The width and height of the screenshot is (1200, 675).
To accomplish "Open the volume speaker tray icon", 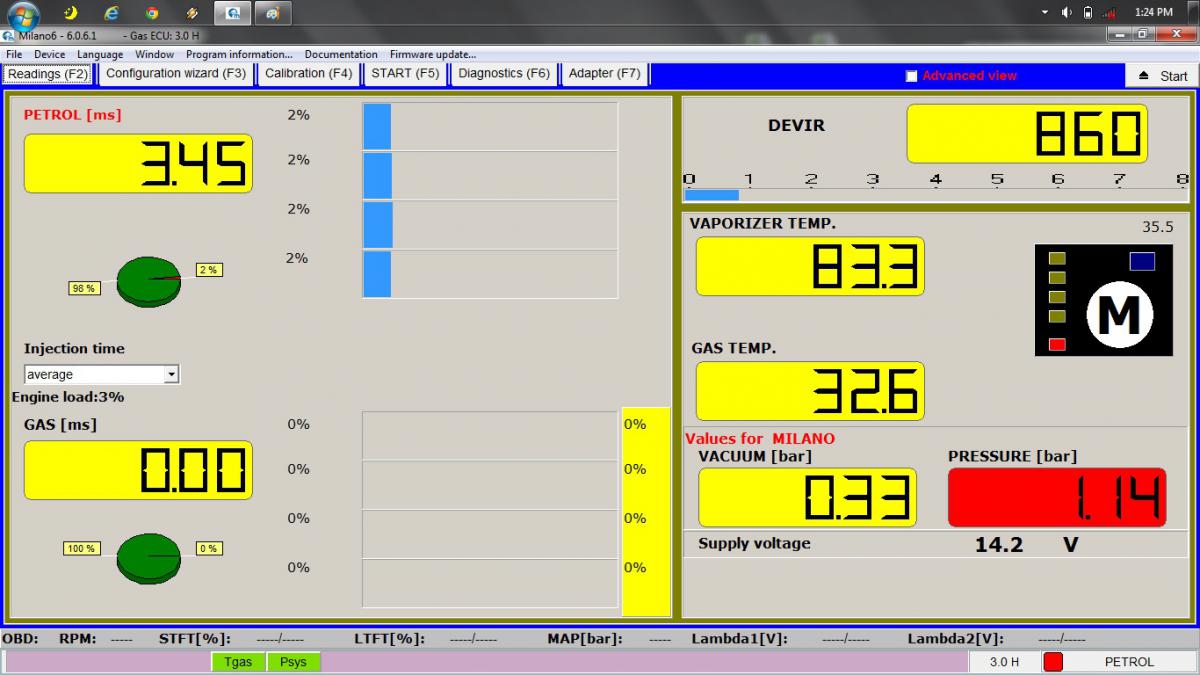I will [x=1087, y=12].
